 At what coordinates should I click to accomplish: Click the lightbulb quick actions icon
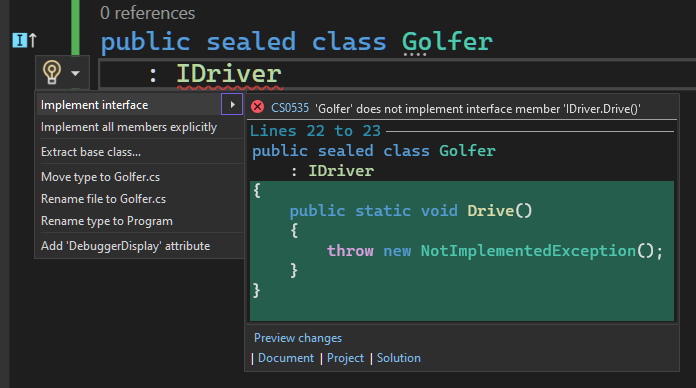coord(51,72)
